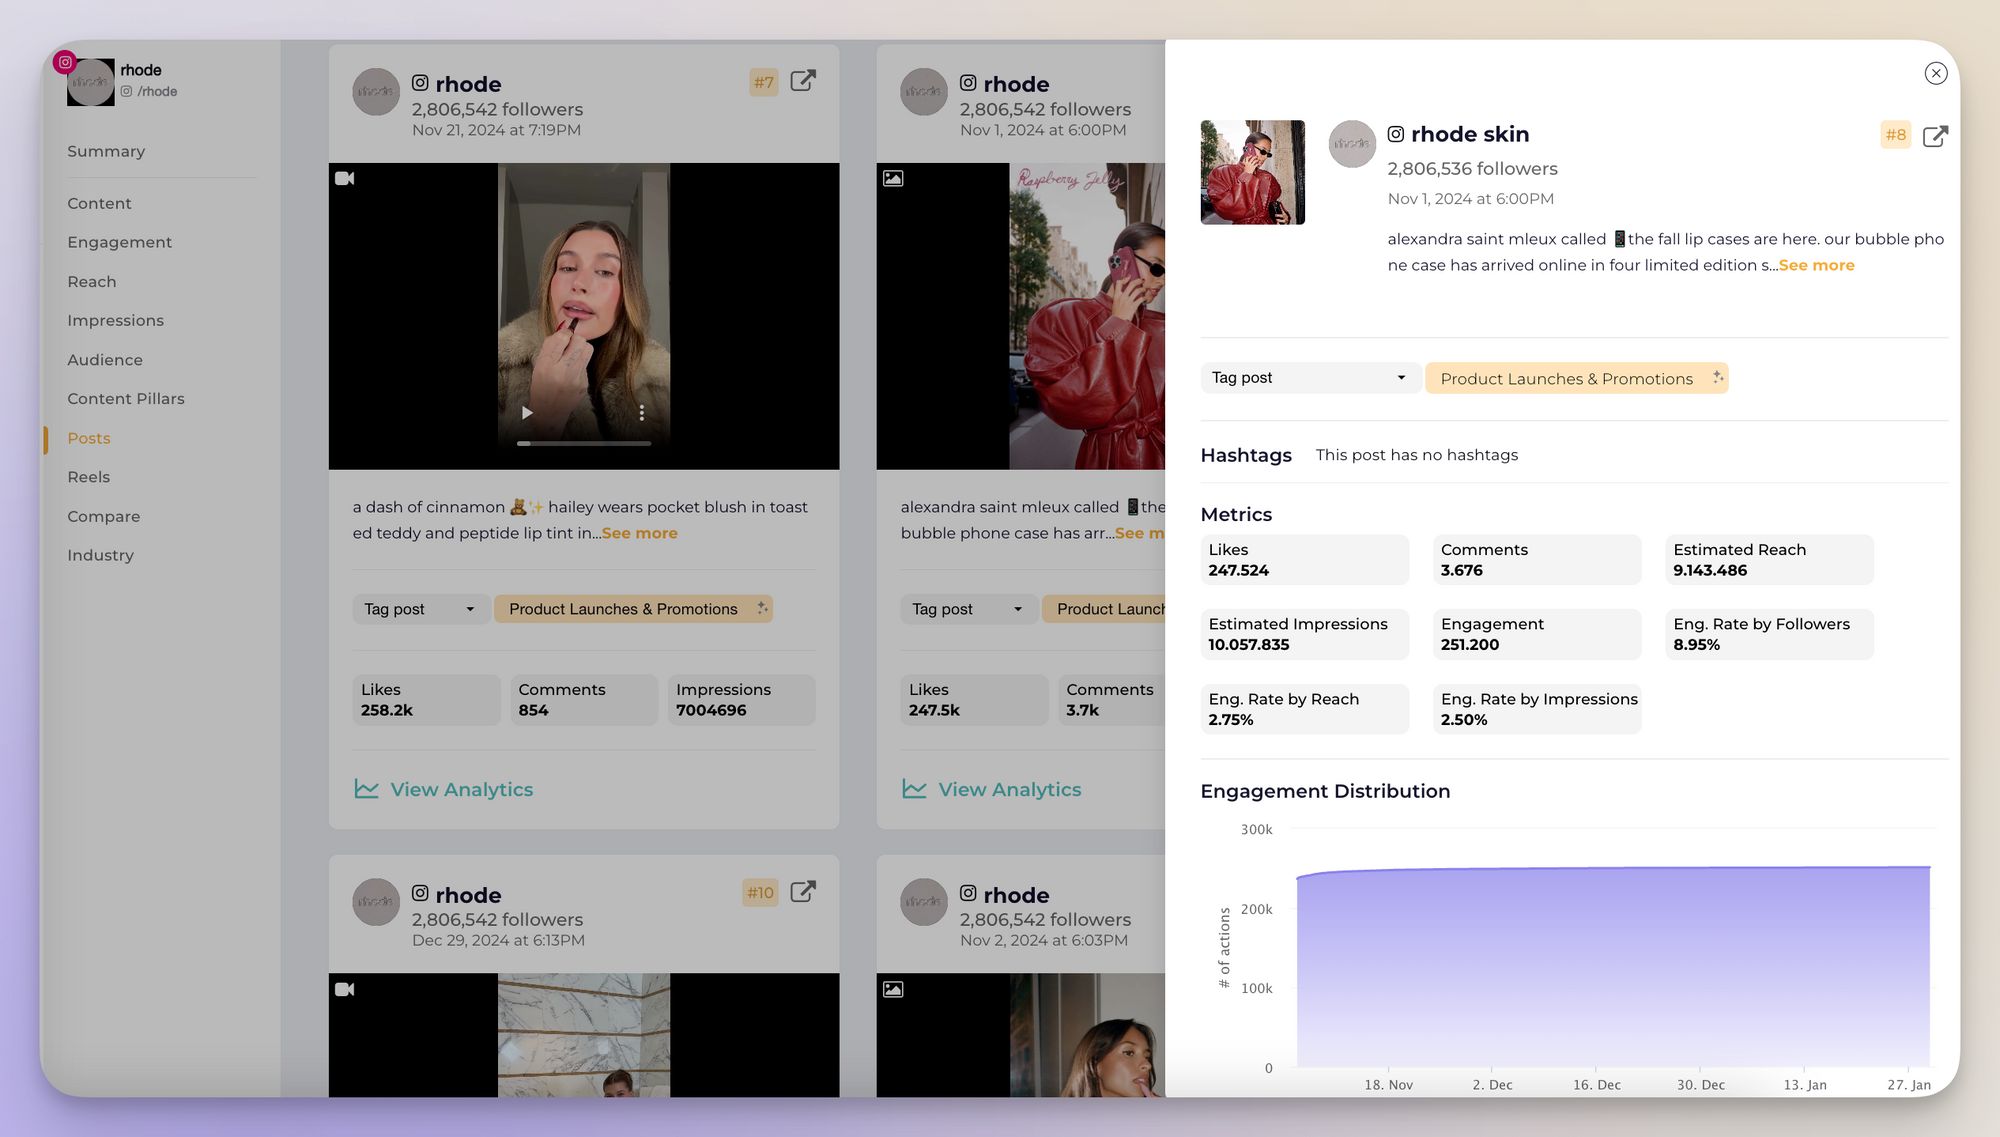Click Impressions 7004696 on Nov 21 post
The width and height of the screenshot is (2000, 1137).
point(741,700)
